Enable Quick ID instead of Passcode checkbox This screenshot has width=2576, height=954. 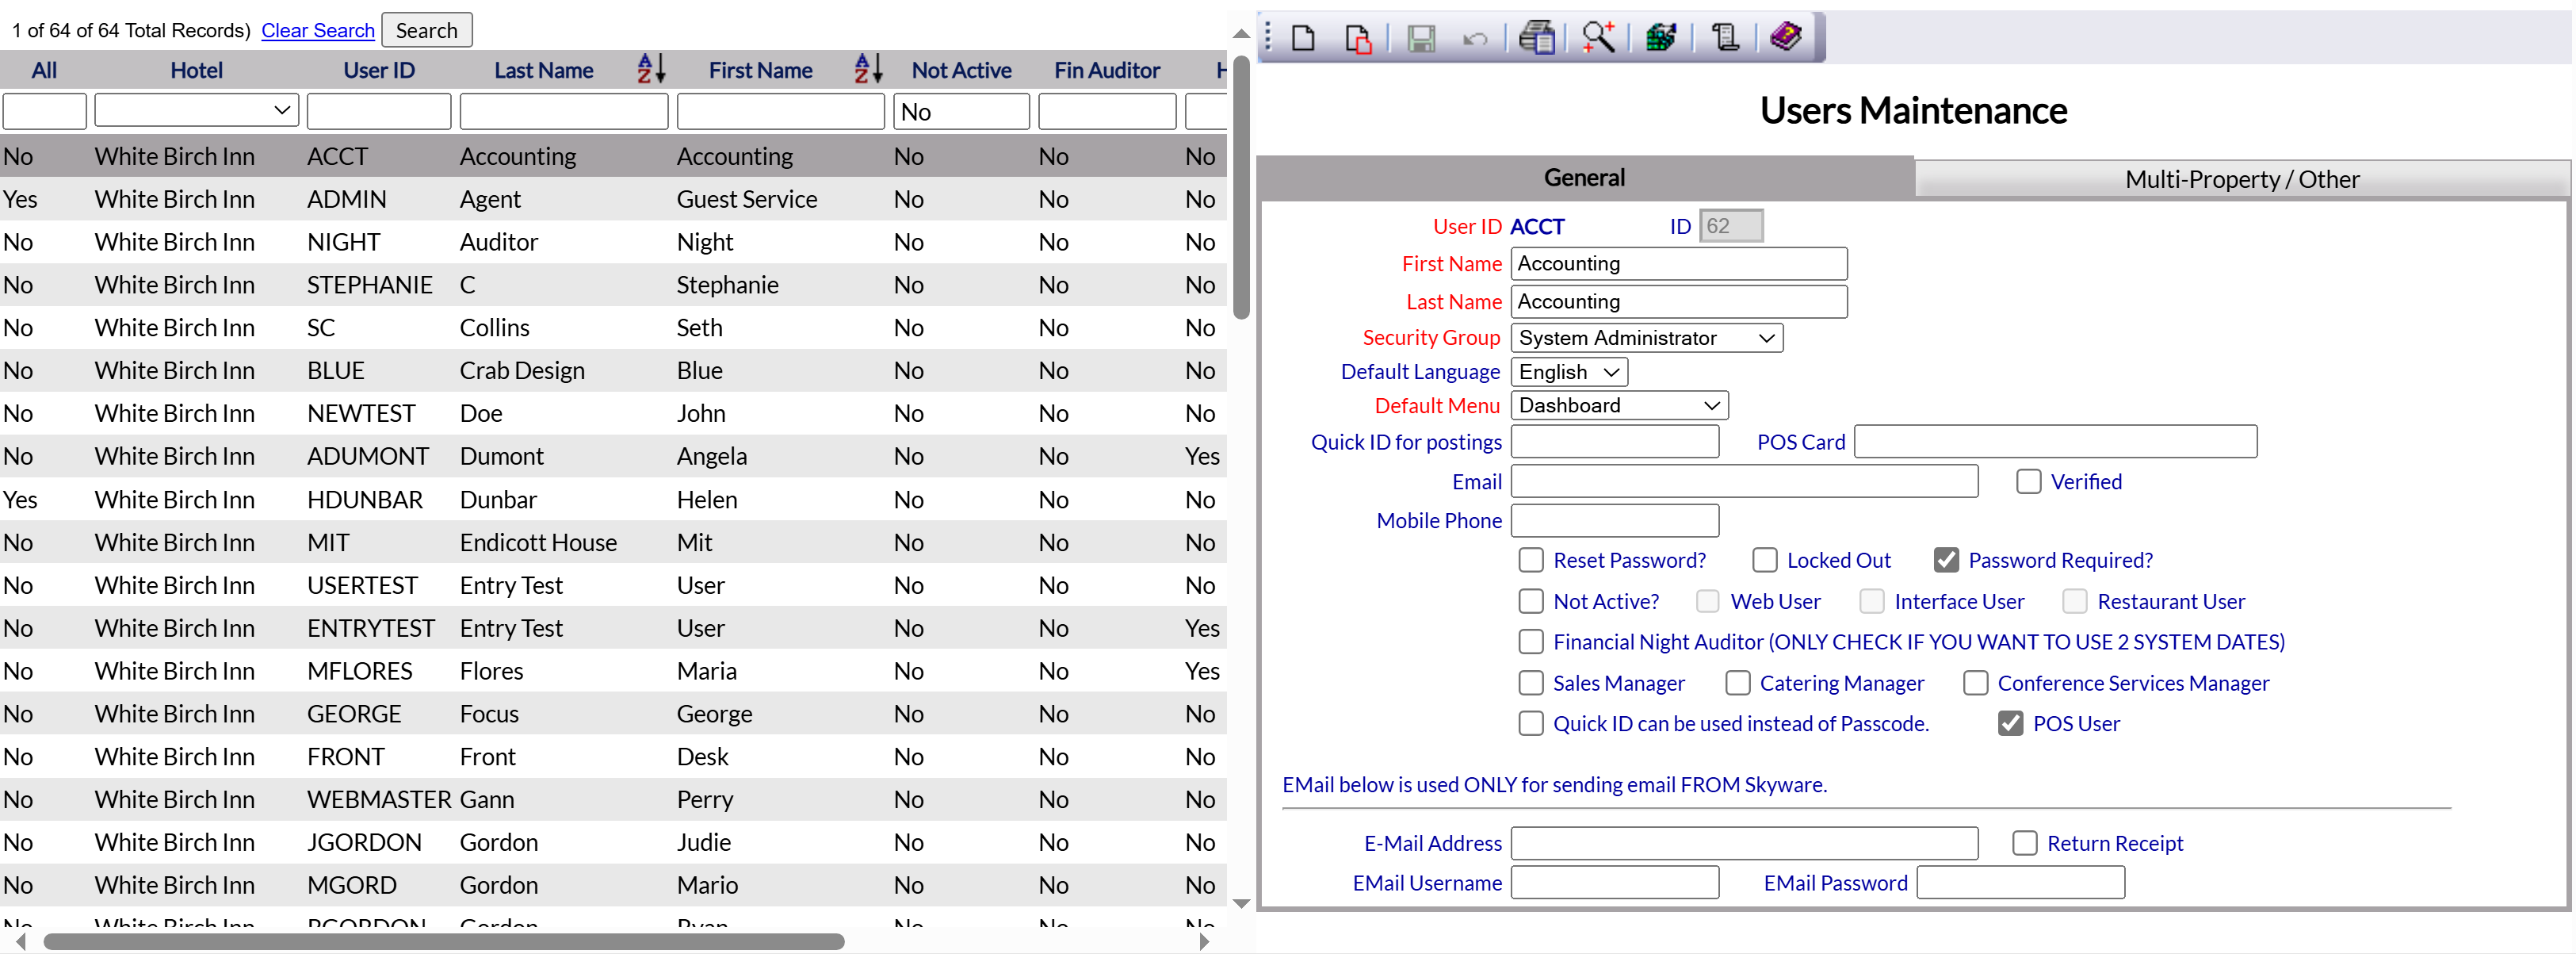[1531, 723]
